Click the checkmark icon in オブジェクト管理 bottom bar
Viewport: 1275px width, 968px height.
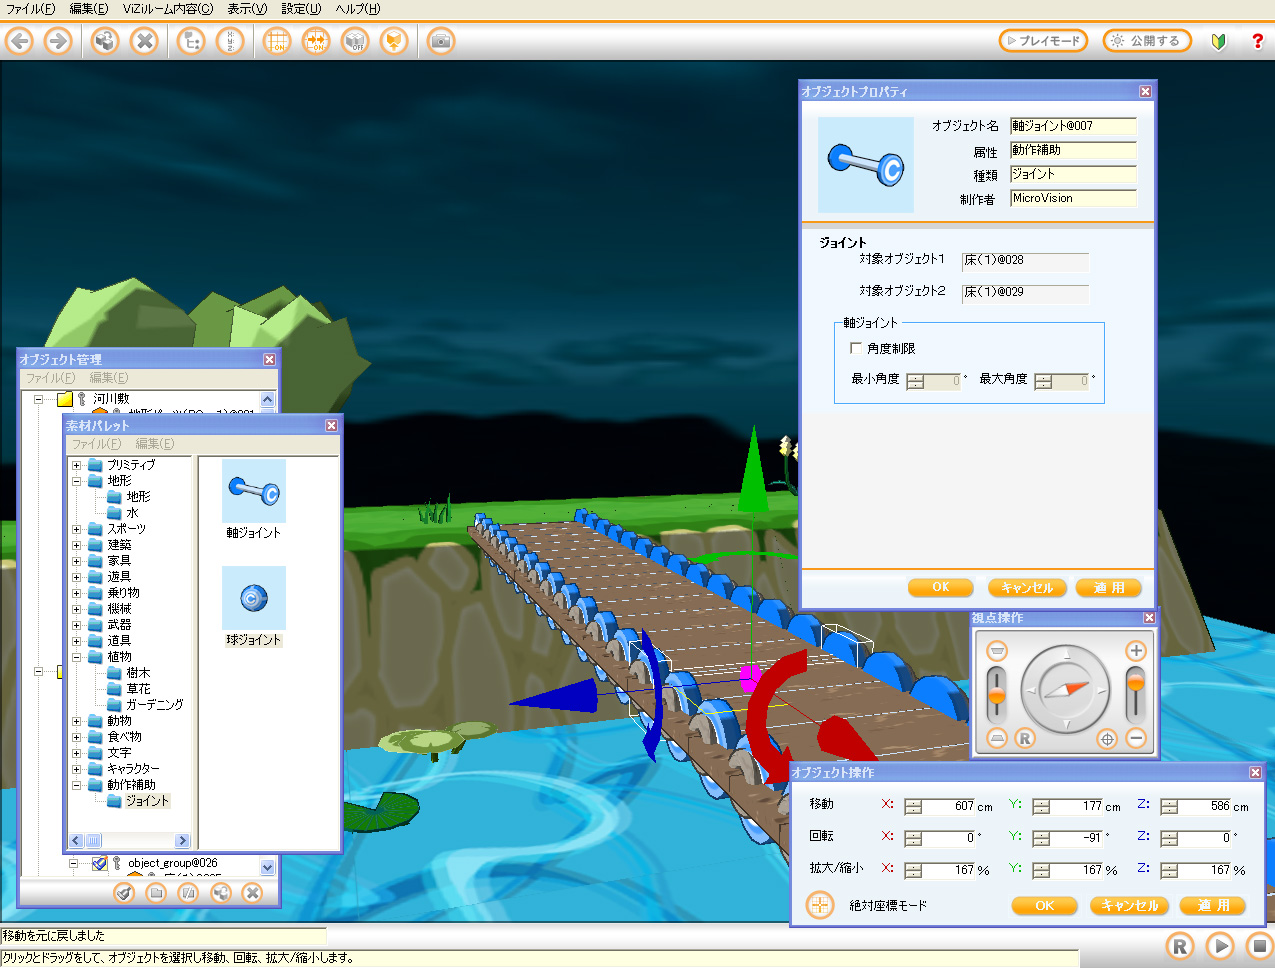[124, 893]
